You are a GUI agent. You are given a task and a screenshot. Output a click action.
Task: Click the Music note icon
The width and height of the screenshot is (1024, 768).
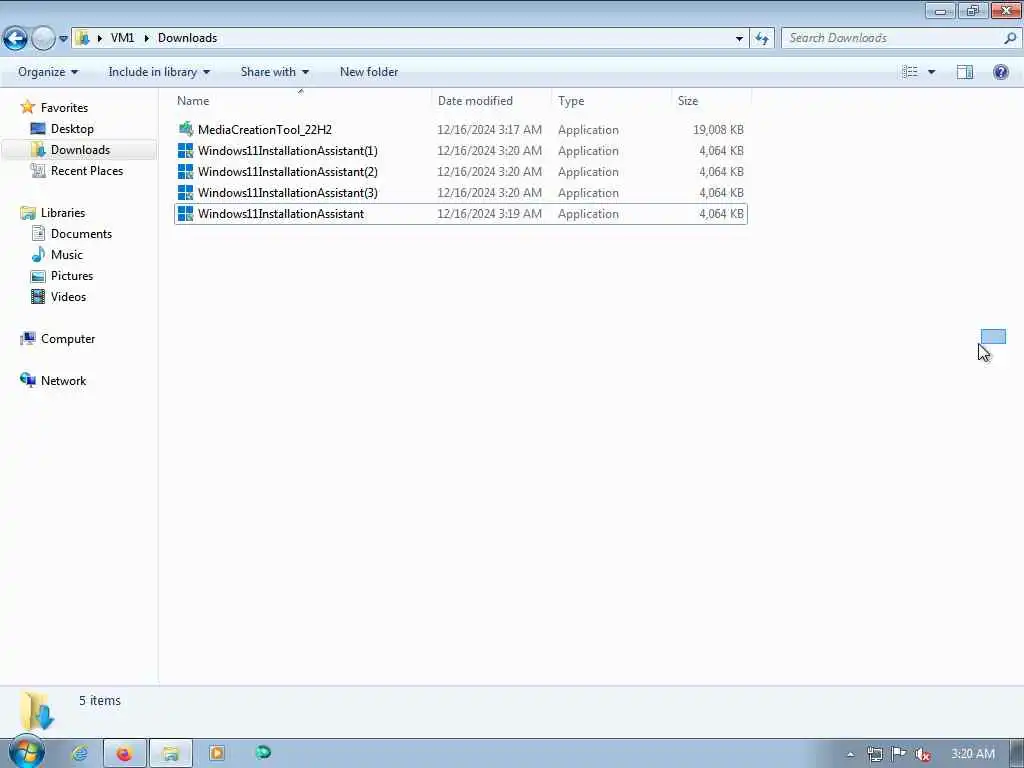coord(39,254)
